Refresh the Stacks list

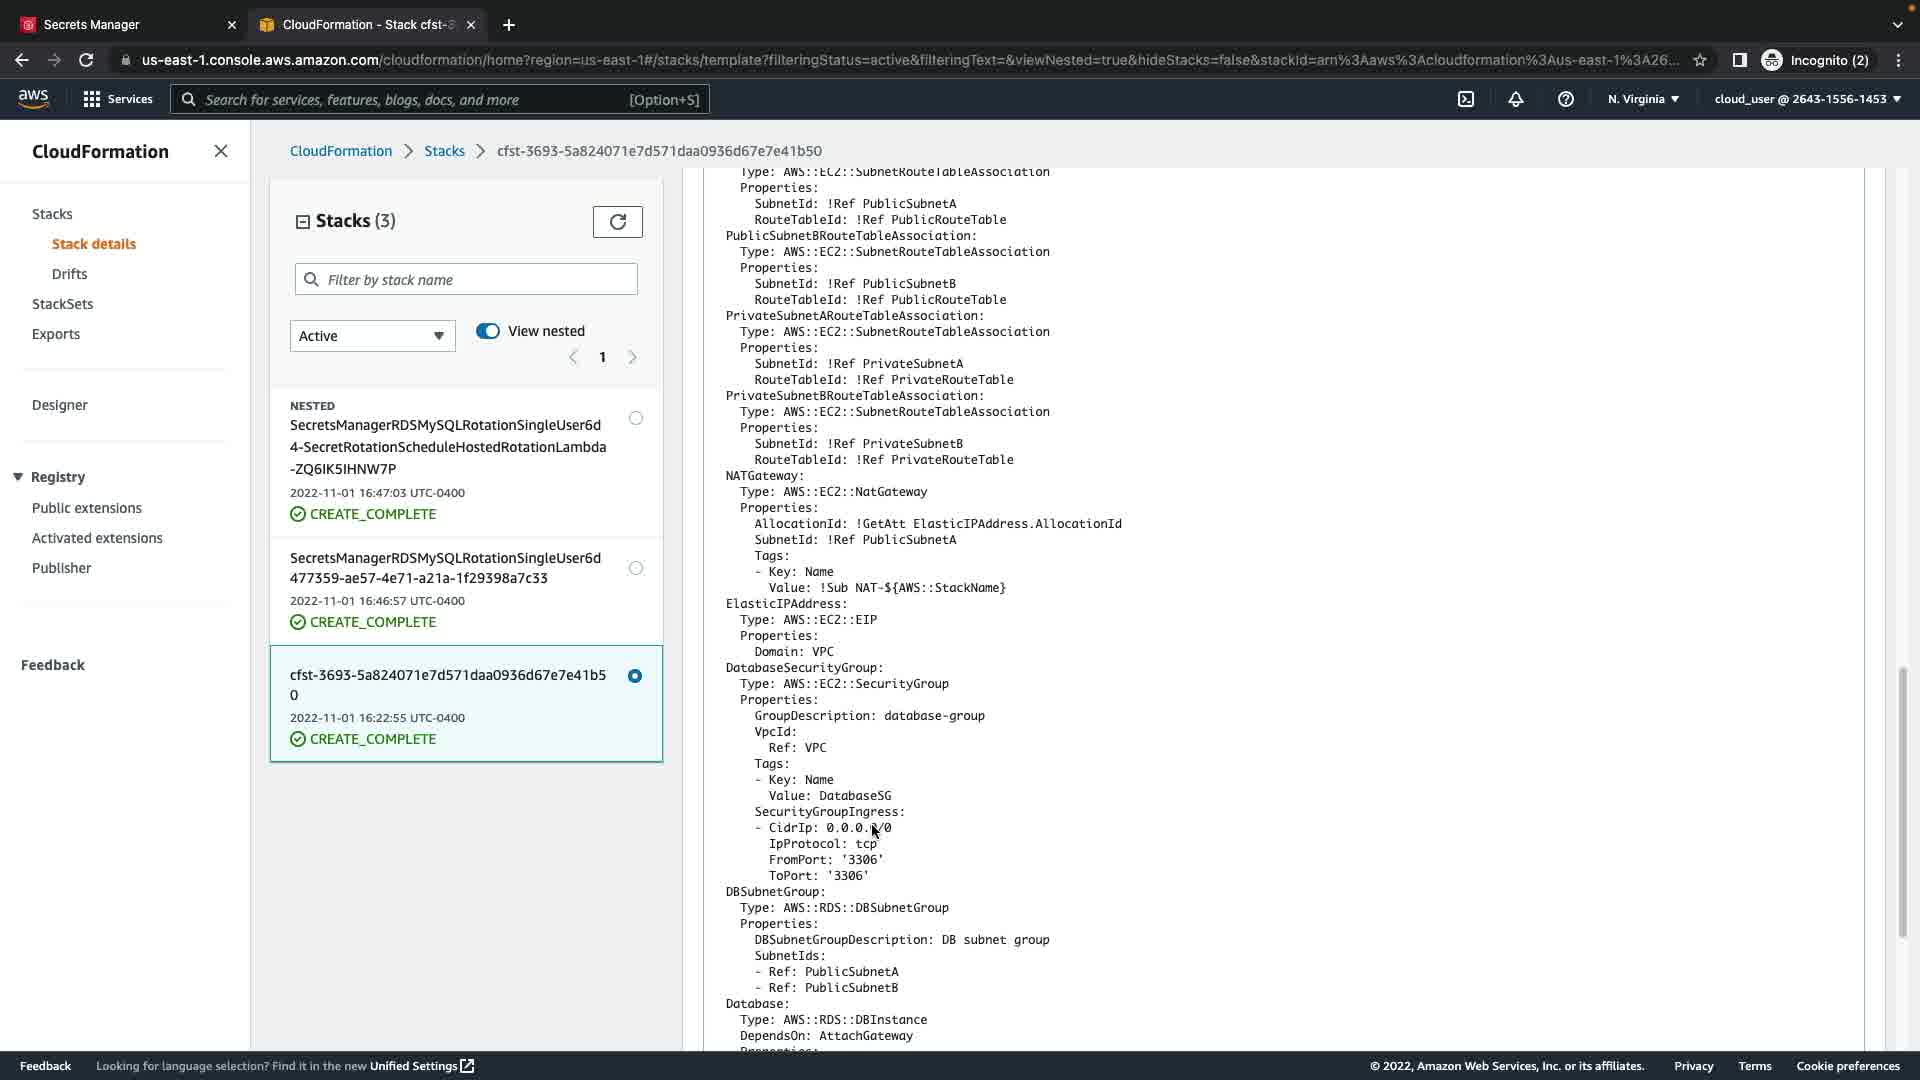click(x=617, y=222)
